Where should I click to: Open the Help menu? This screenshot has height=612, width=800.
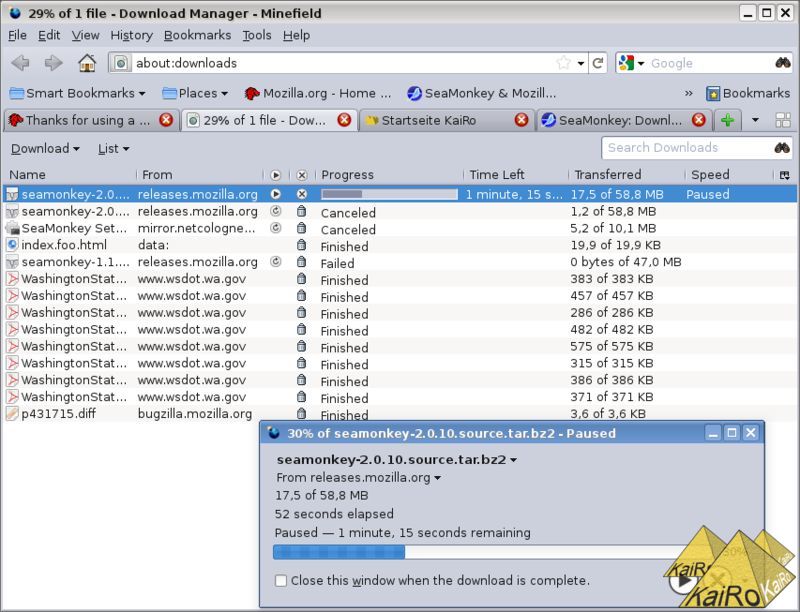pos(296,35)
